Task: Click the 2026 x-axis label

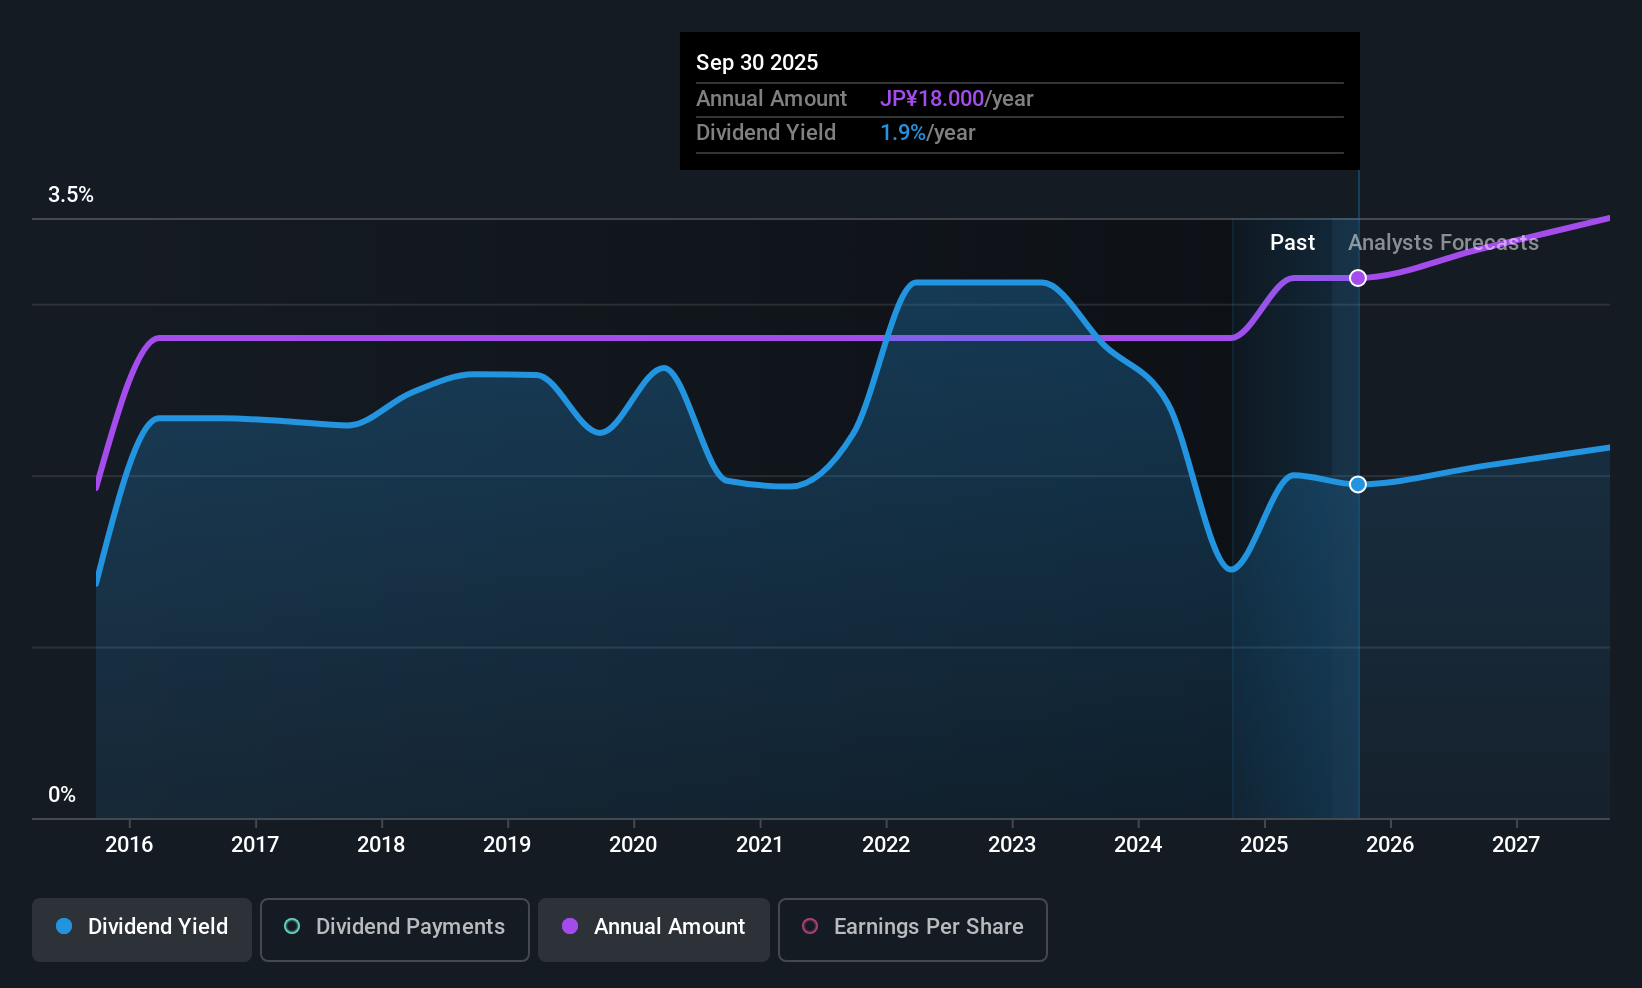Action: [1390, 845]
